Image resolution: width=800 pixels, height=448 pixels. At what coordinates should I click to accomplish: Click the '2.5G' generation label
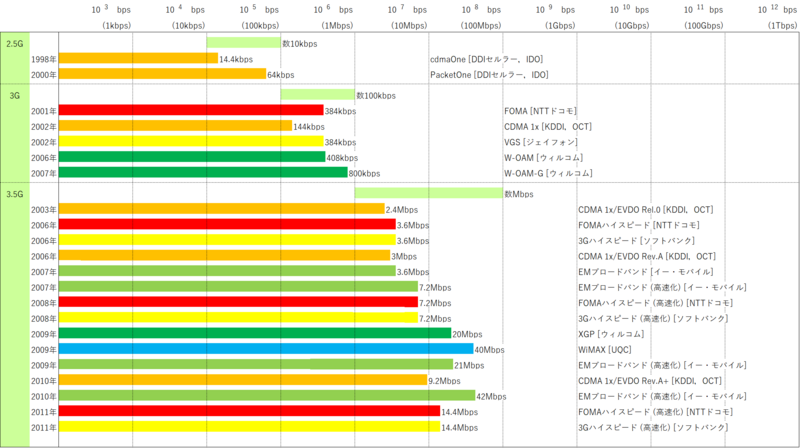coord(15,44)
